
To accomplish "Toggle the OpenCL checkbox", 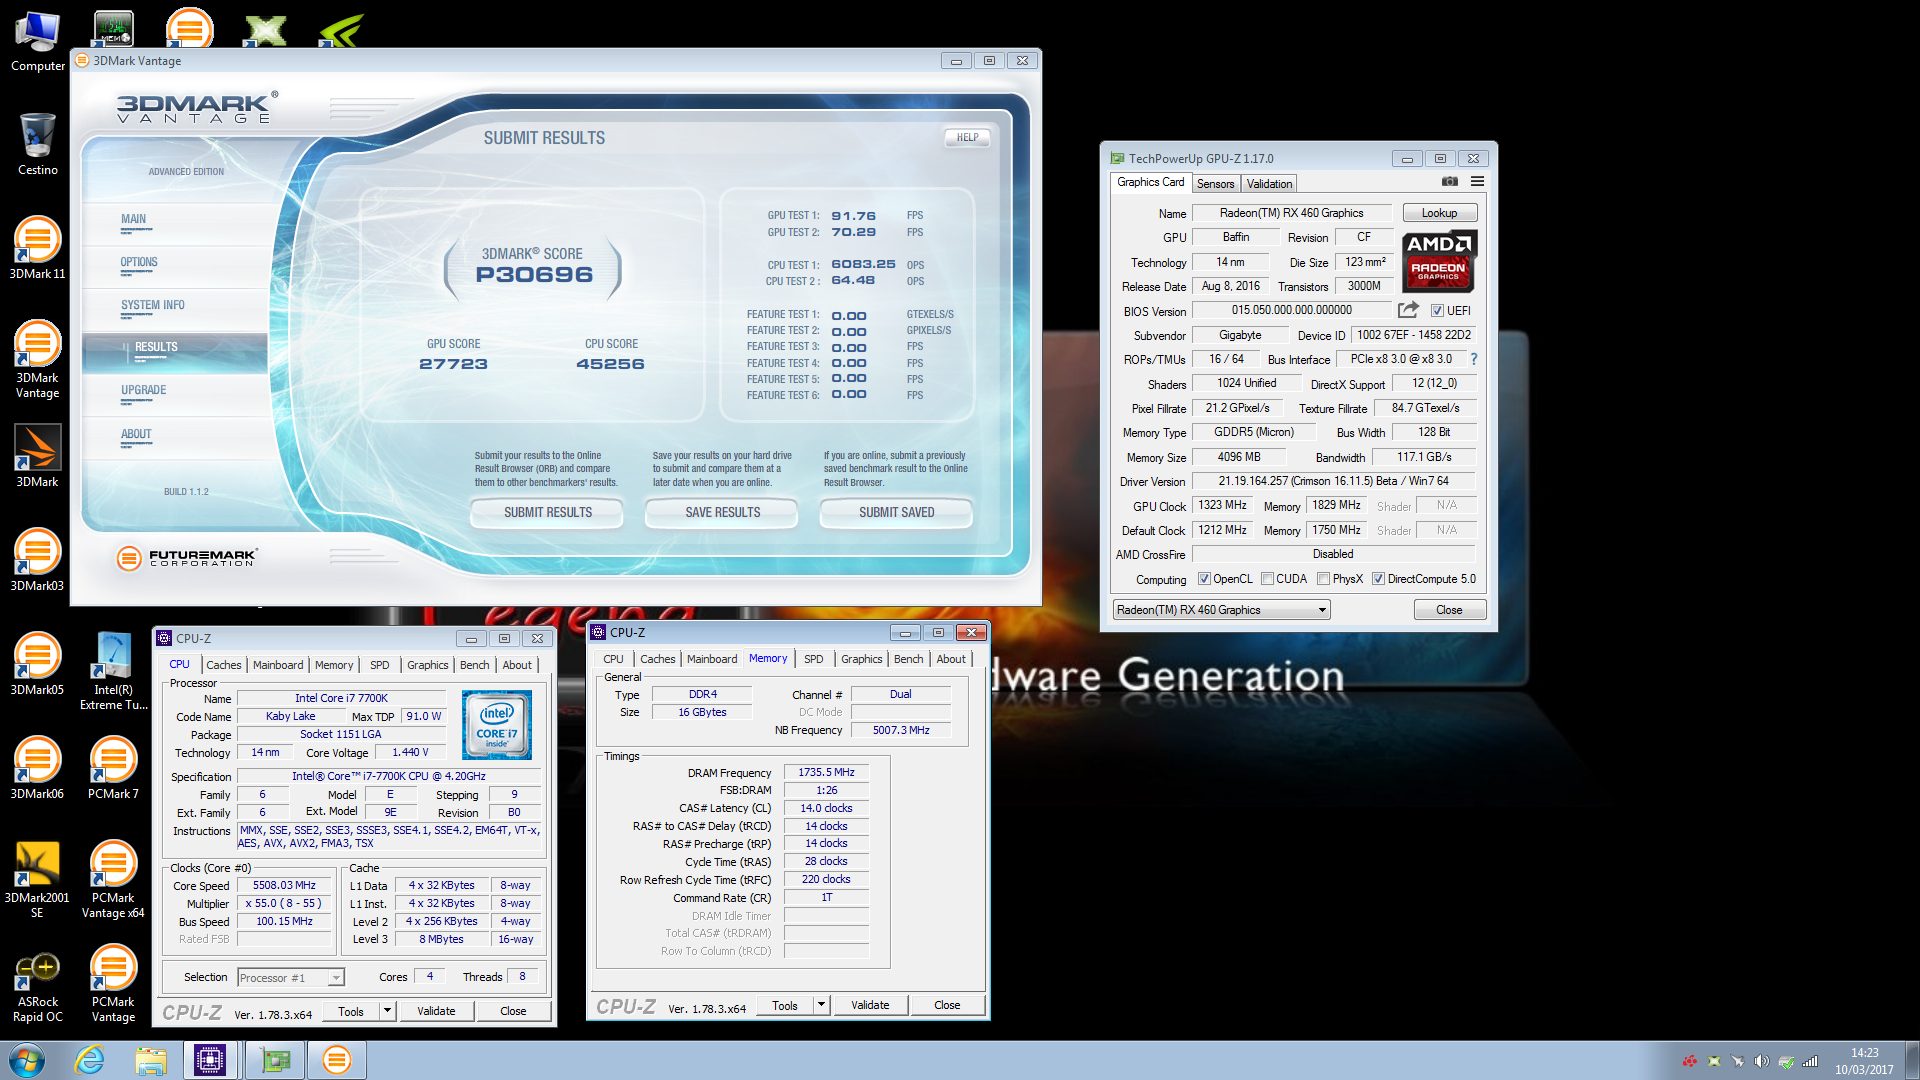I will (1204, 579).
